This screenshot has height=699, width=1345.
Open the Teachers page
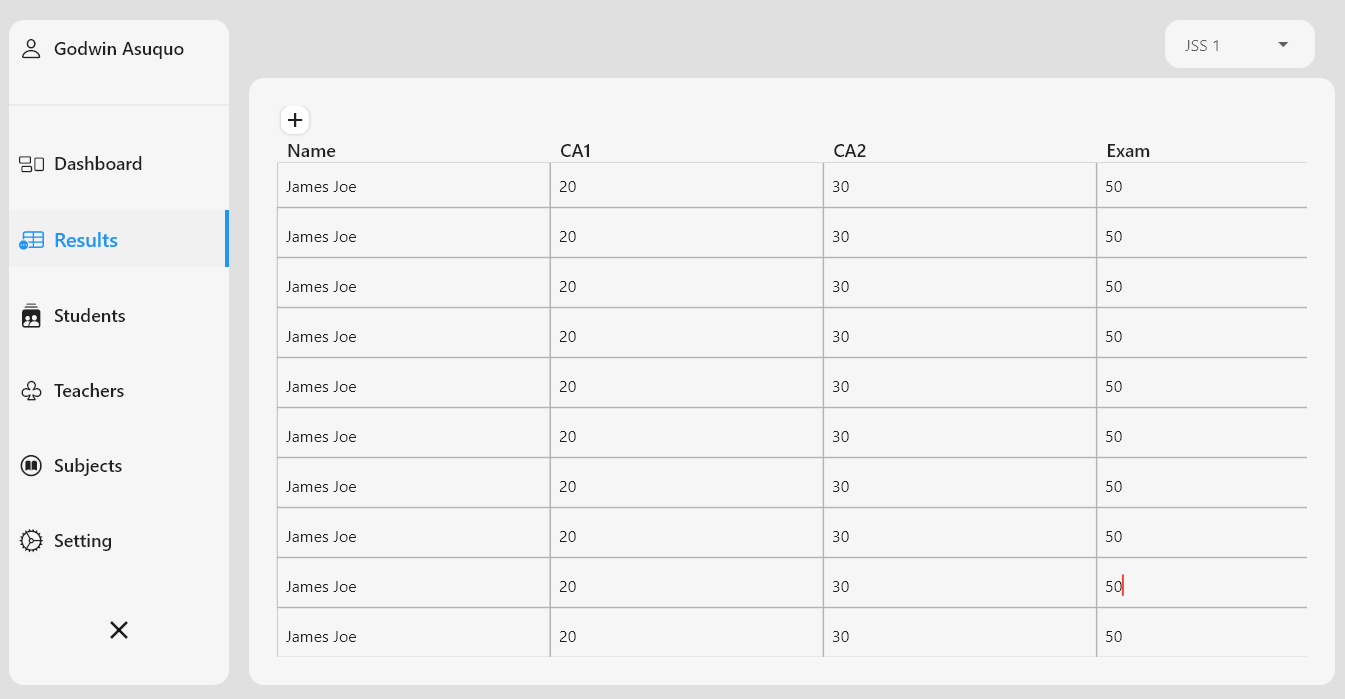click(88, 390)
